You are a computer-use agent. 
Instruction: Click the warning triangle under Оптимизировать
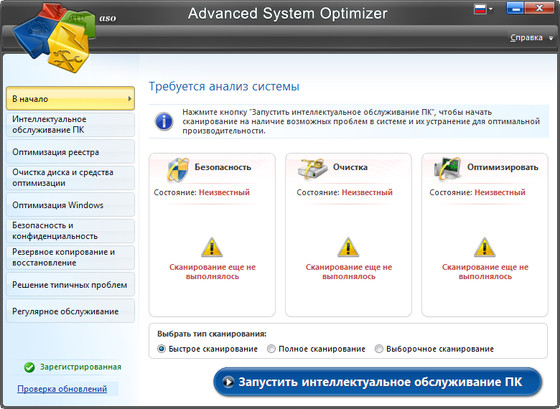(x=485, y=247)
